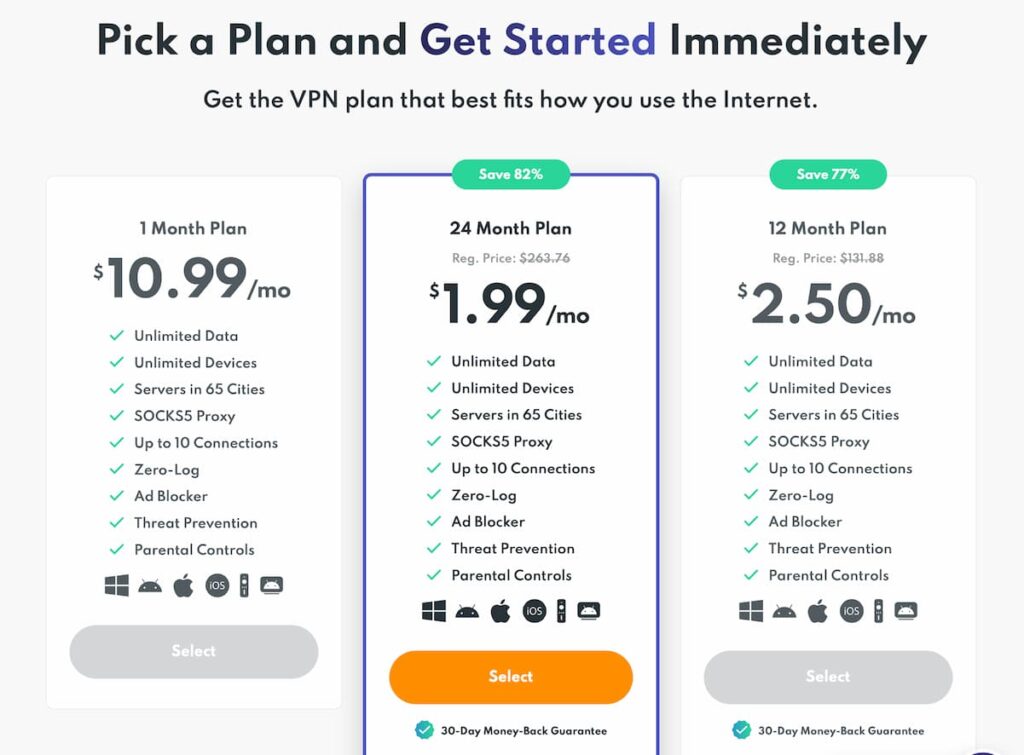
Task: Click the $1.99/mo price
Action: 509,304
